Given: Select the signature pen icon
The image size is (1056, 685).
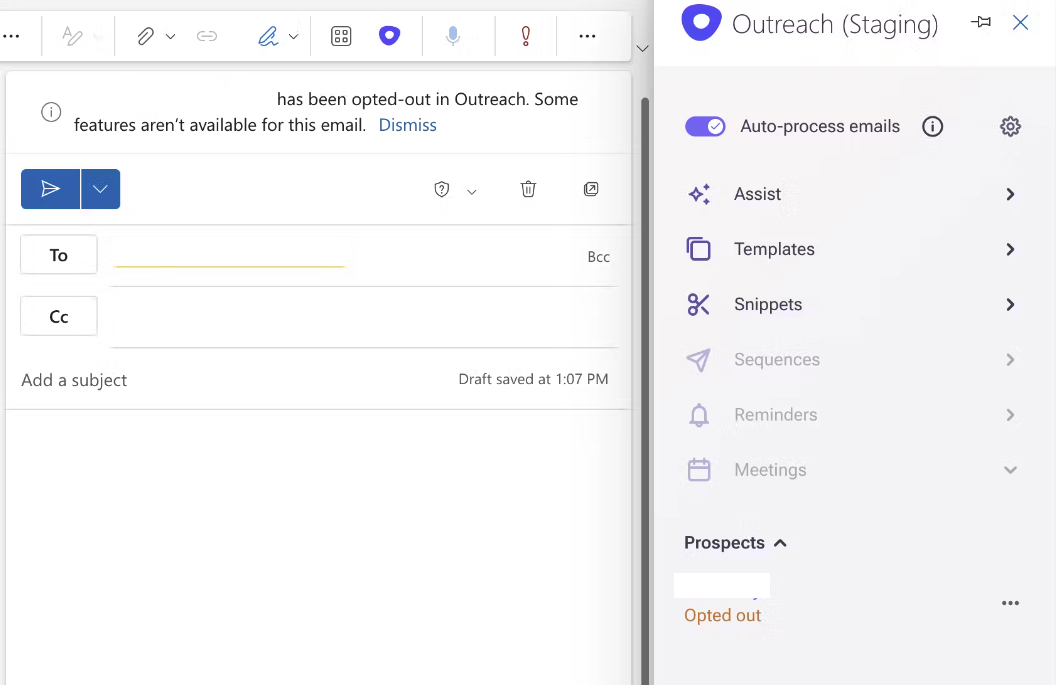Looking at the screenshot, I should coord(269,35).
